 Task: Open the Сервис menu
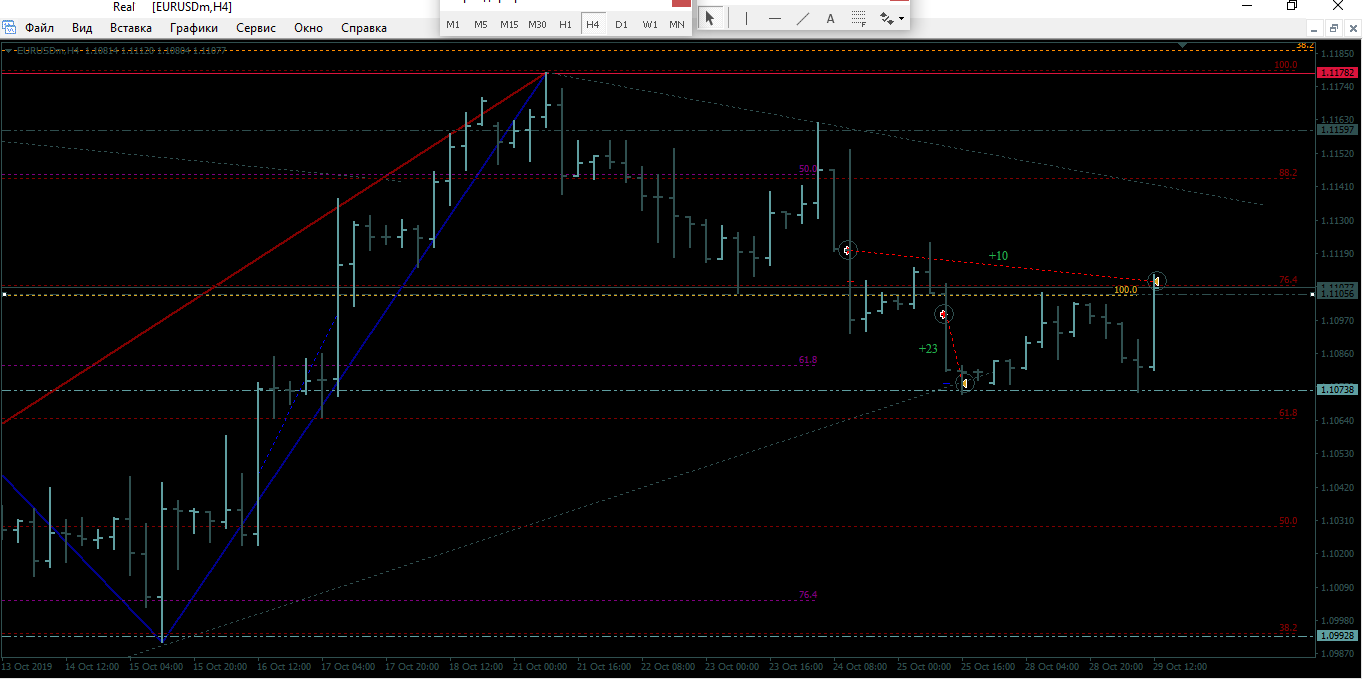click(255, 28)
